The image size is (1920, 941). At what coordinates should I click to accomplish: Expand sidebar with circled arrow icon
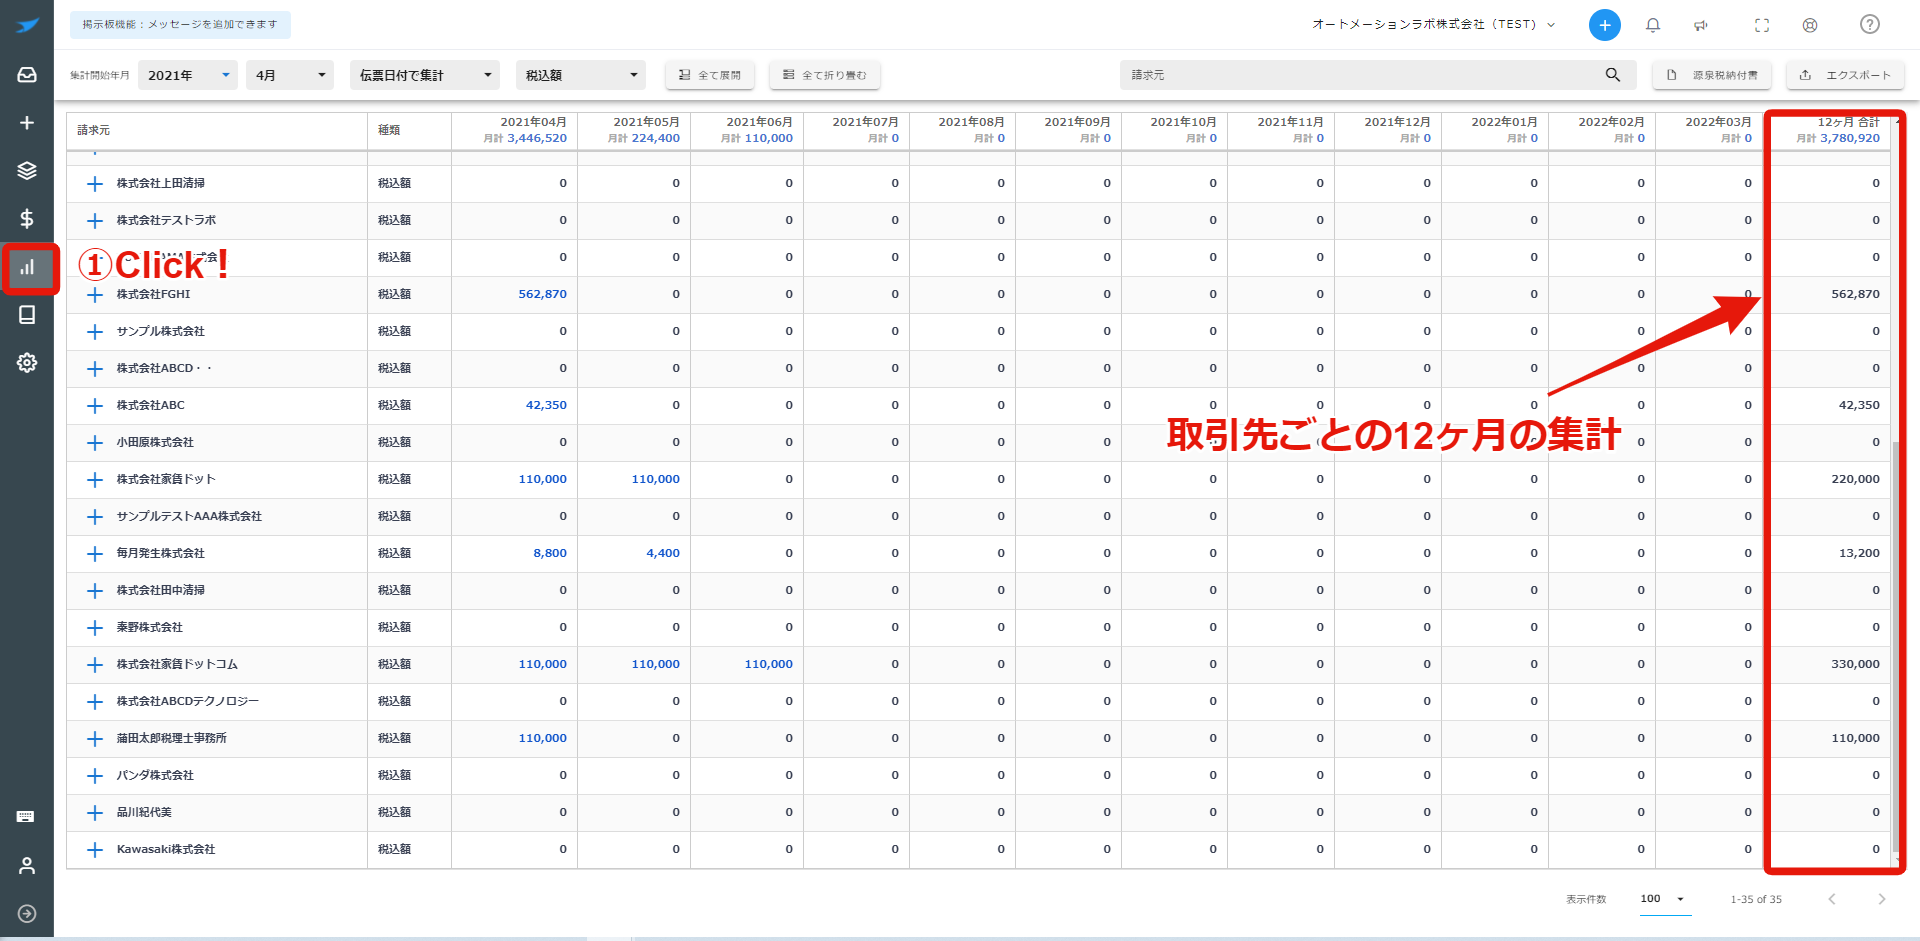(27, 913)
